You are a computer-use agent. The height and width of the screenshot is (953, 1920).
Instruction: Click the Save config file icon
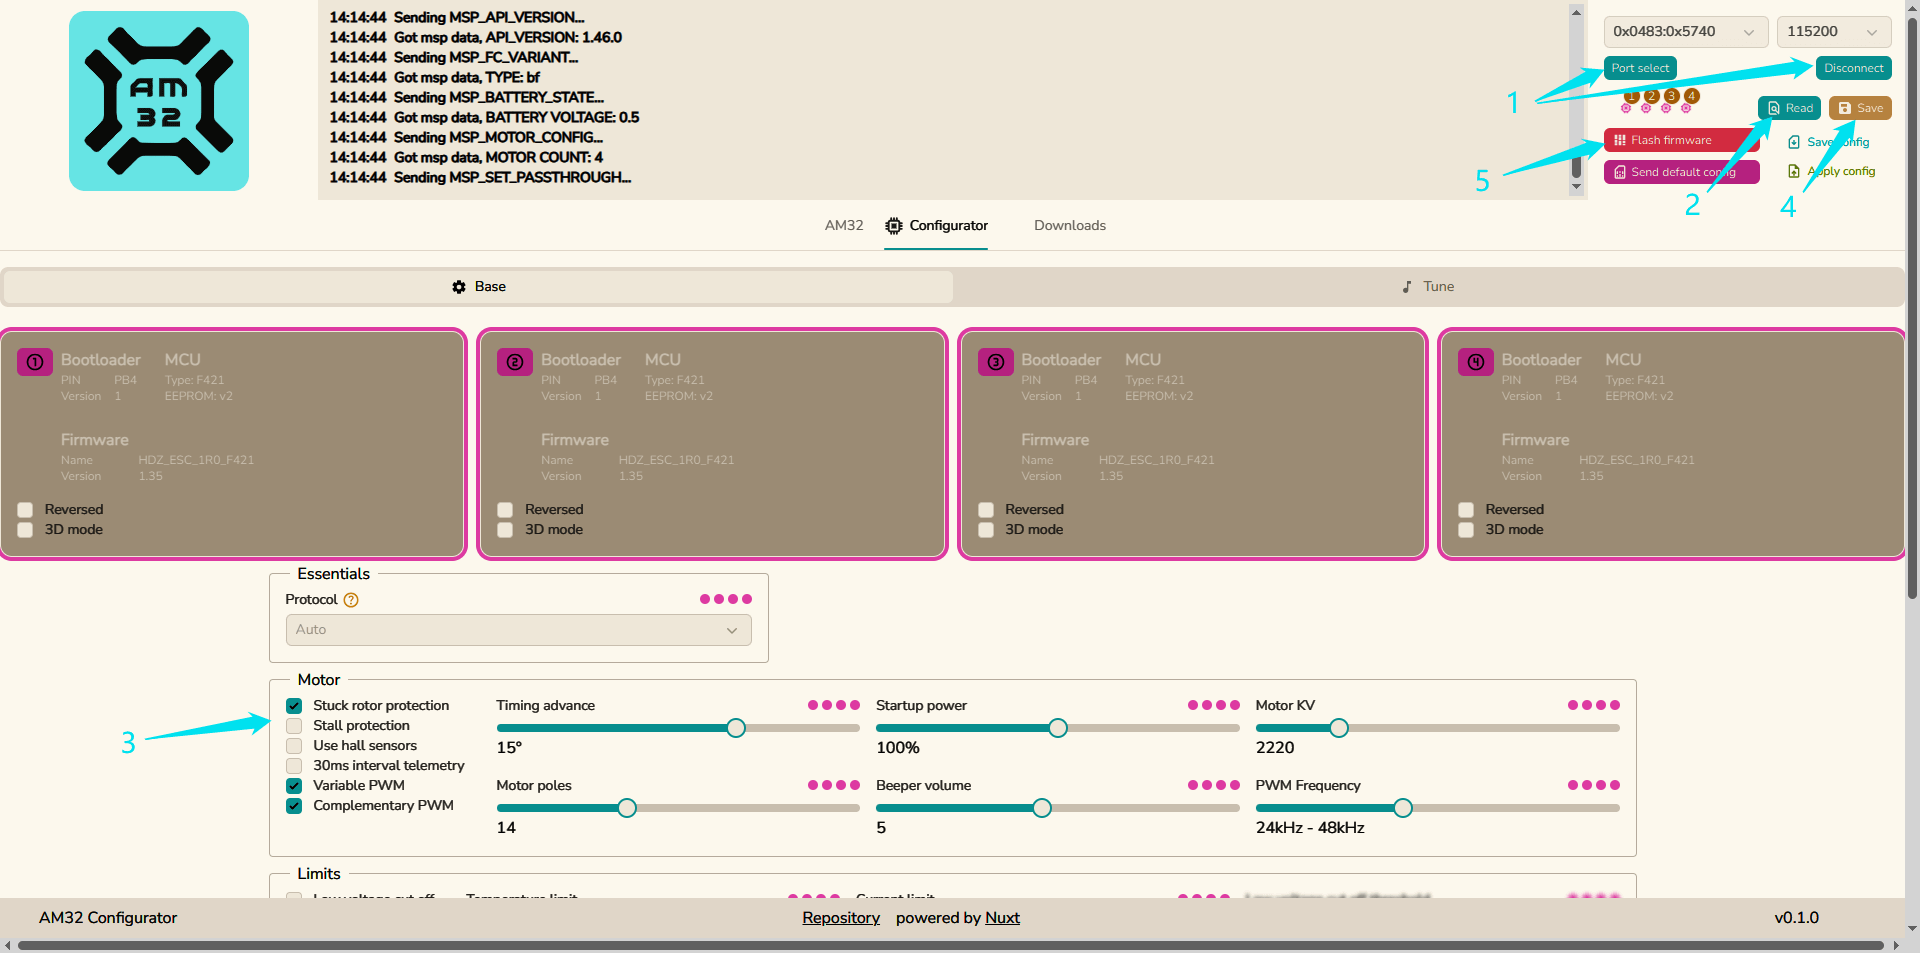pos(1794,142)
